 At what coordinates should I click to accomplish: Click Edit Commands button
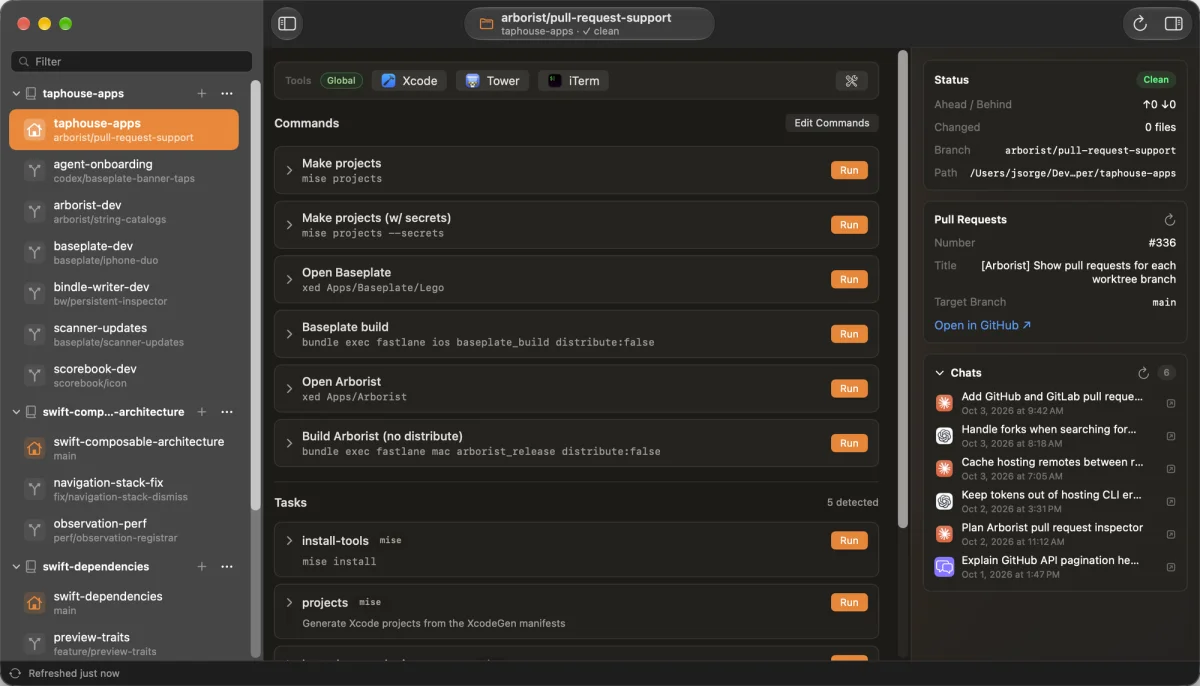tap(831, 123)
